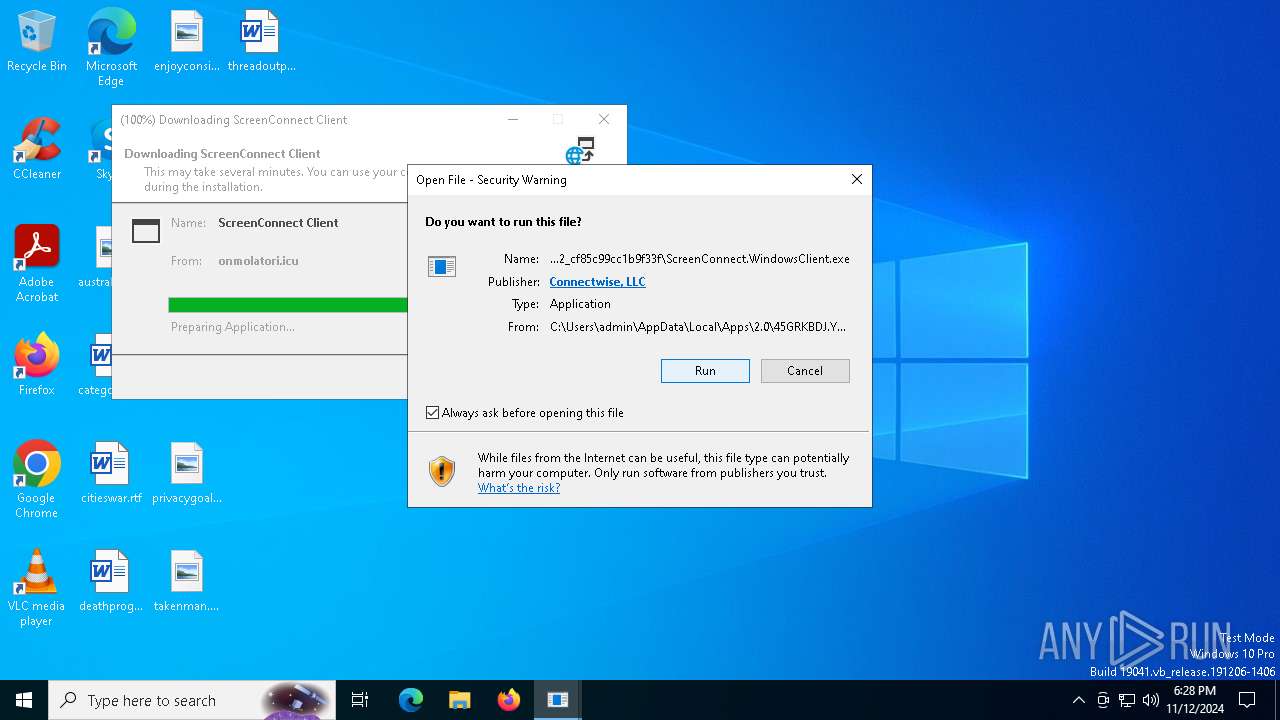Minimize the Downloading ScreenConnect Client window
The width and height of the screenshot is (1280, 720).
point(513,119)
